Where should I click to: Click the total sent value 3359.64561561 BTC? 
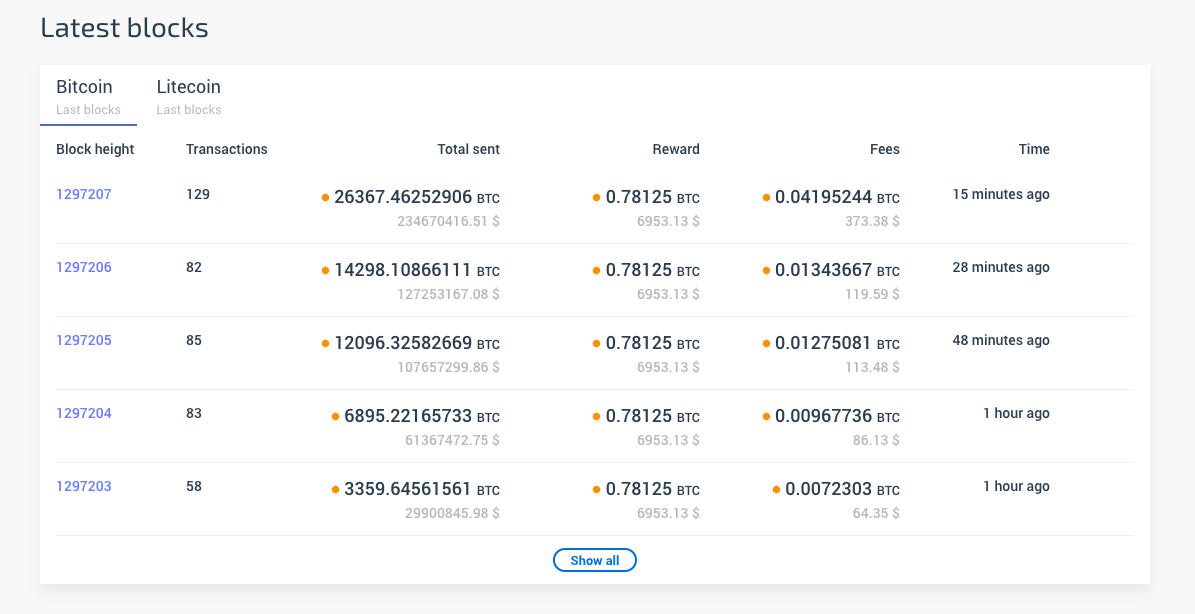(422, 490)
